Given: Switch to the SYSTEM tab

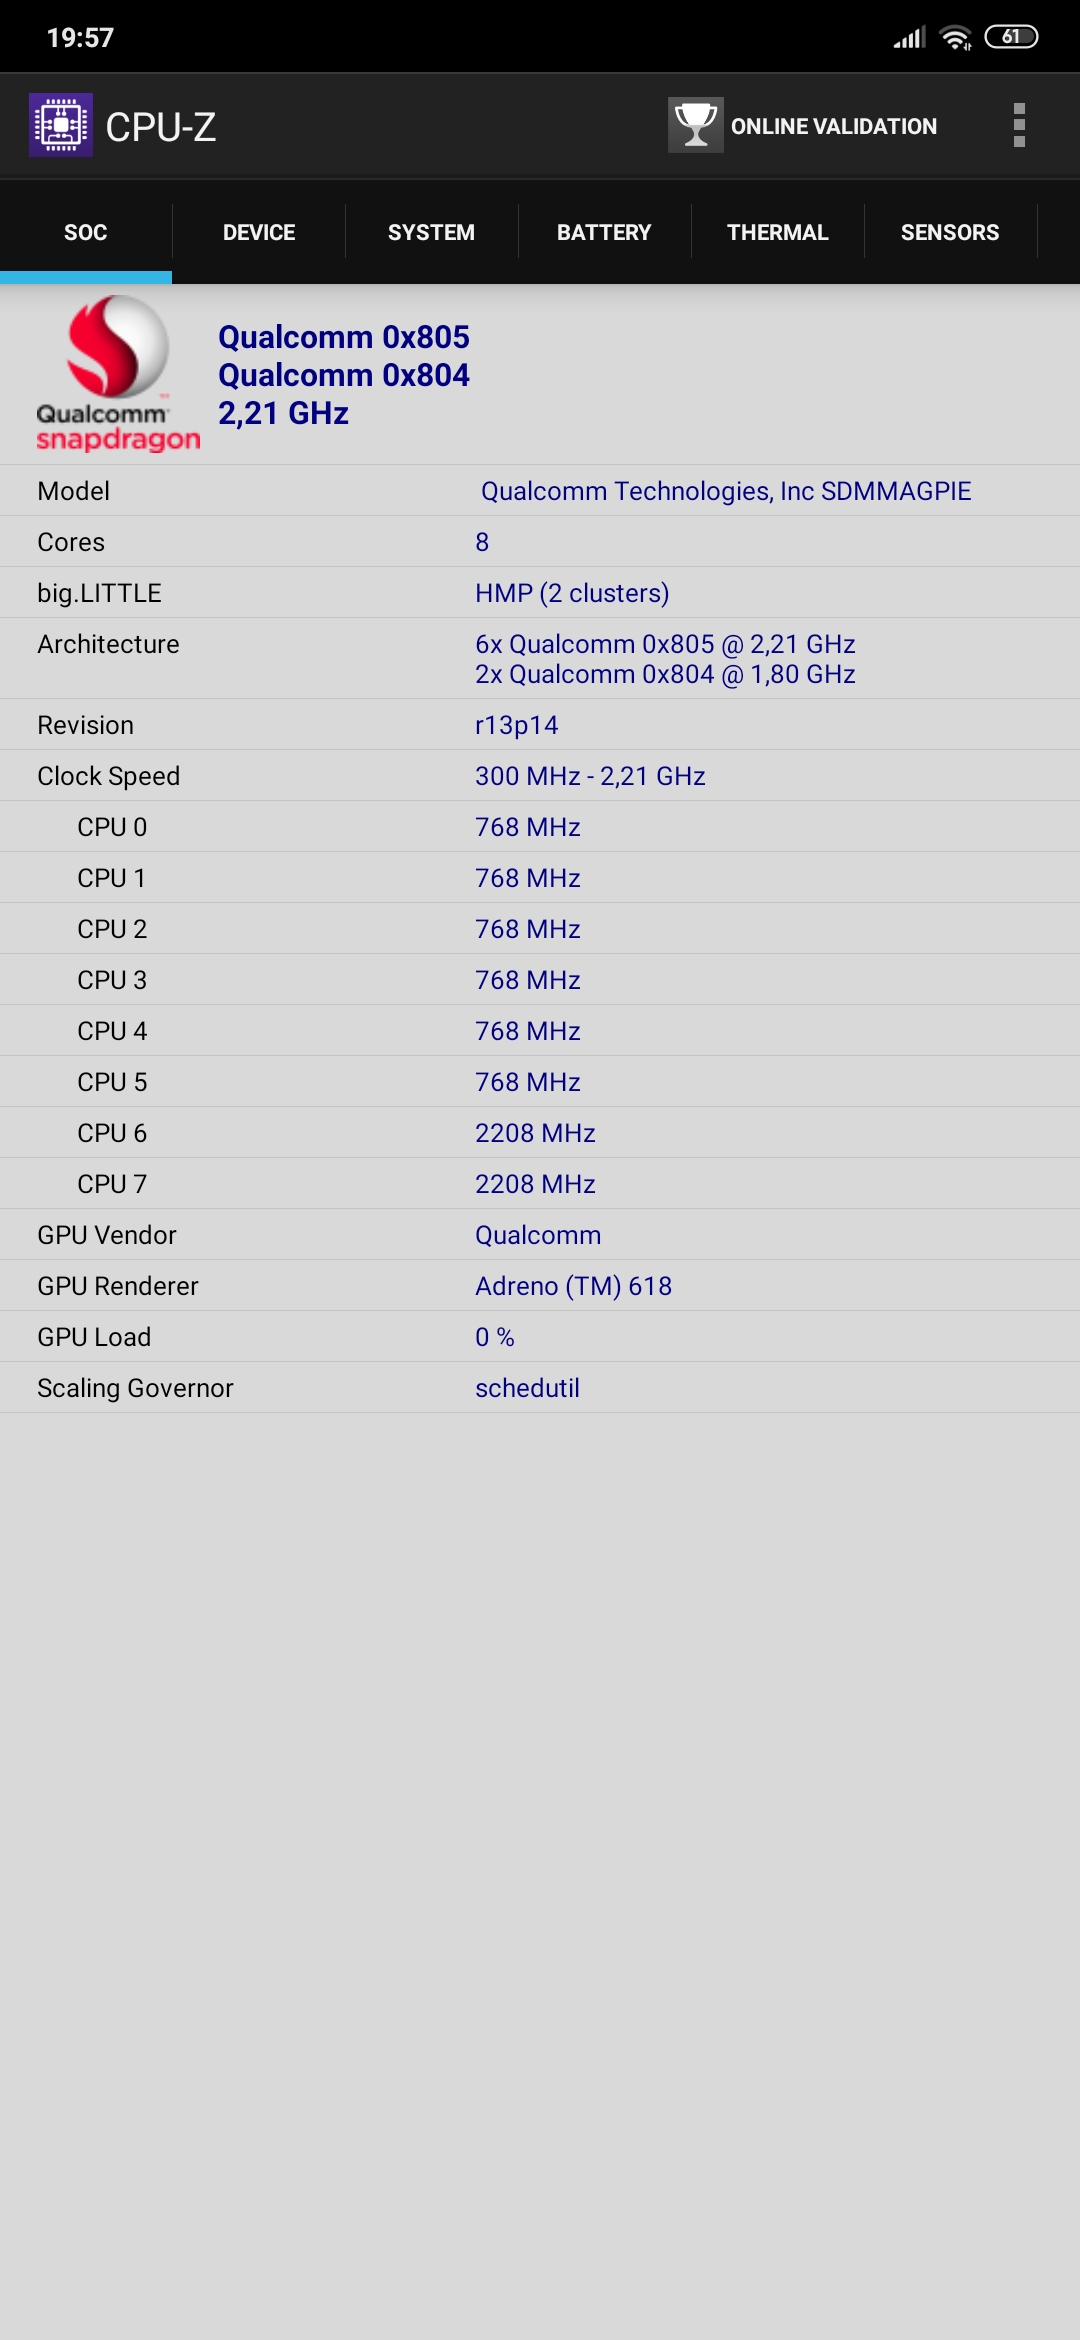Looking at the screenshot, I should click(x=431, y=232).
